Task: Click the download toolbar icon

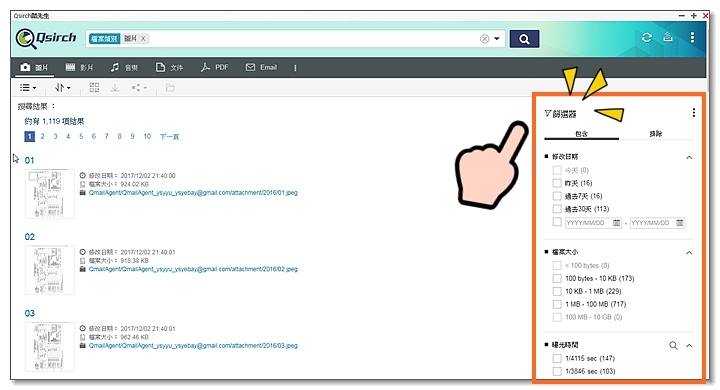Action: pos(115,87)
